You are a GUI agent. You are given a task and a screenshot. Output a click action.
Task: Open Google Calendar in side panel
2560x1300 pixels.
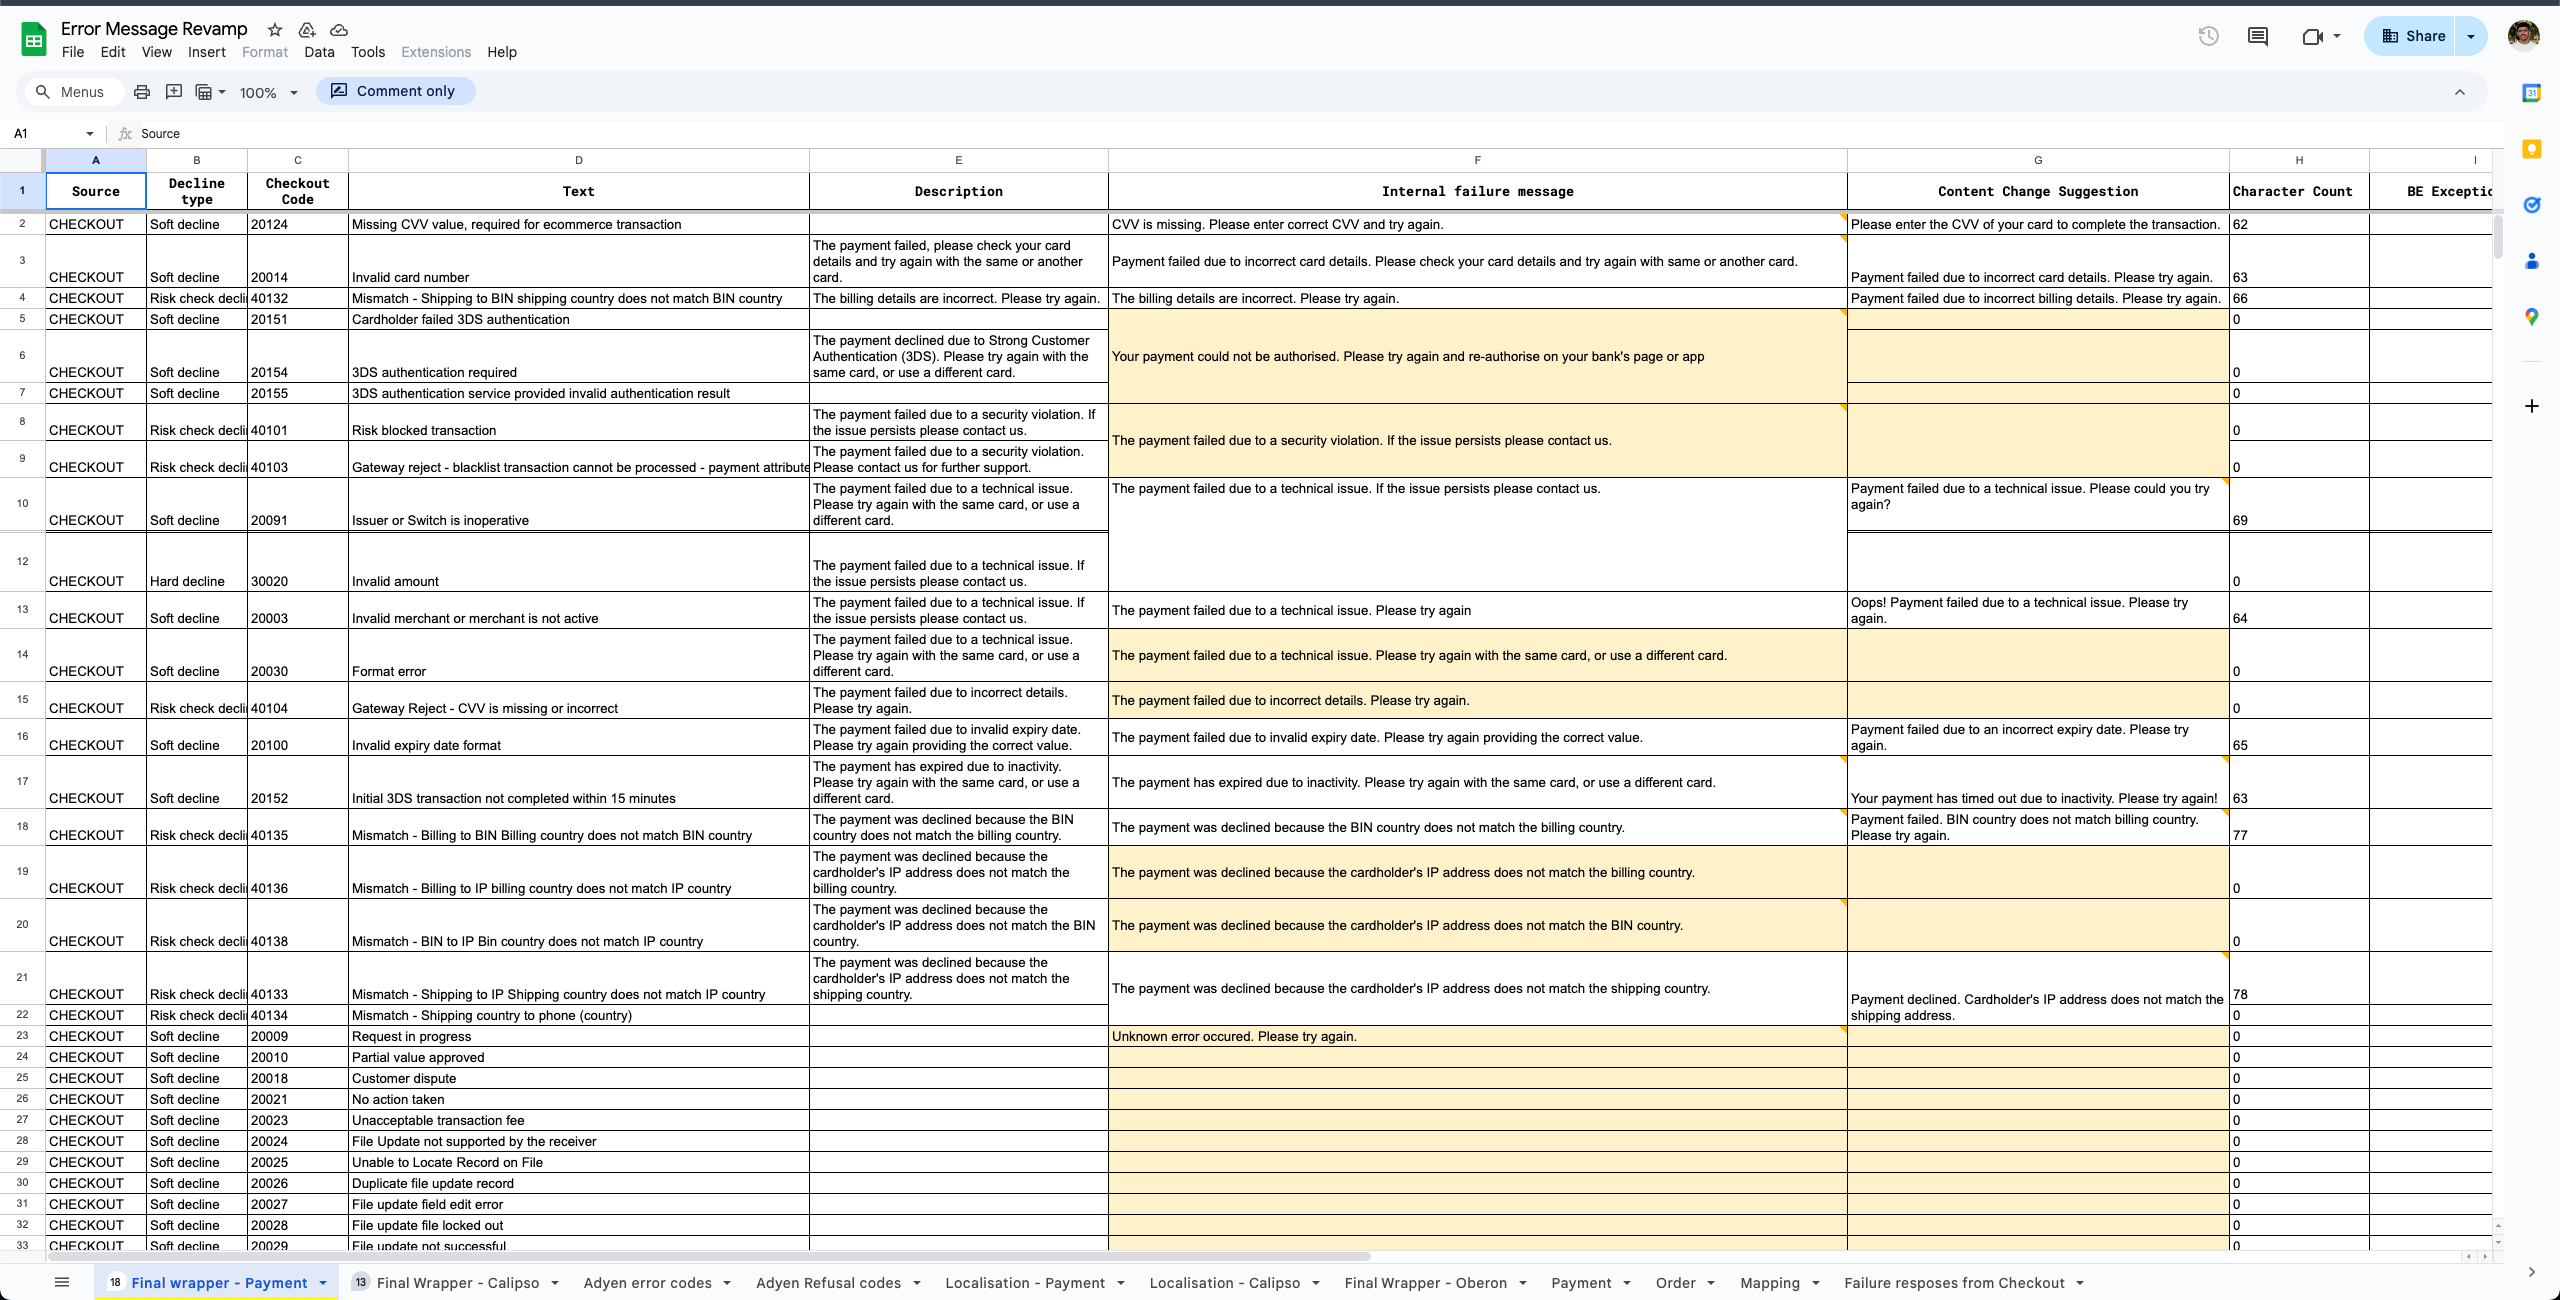(x=2531, y=93)
